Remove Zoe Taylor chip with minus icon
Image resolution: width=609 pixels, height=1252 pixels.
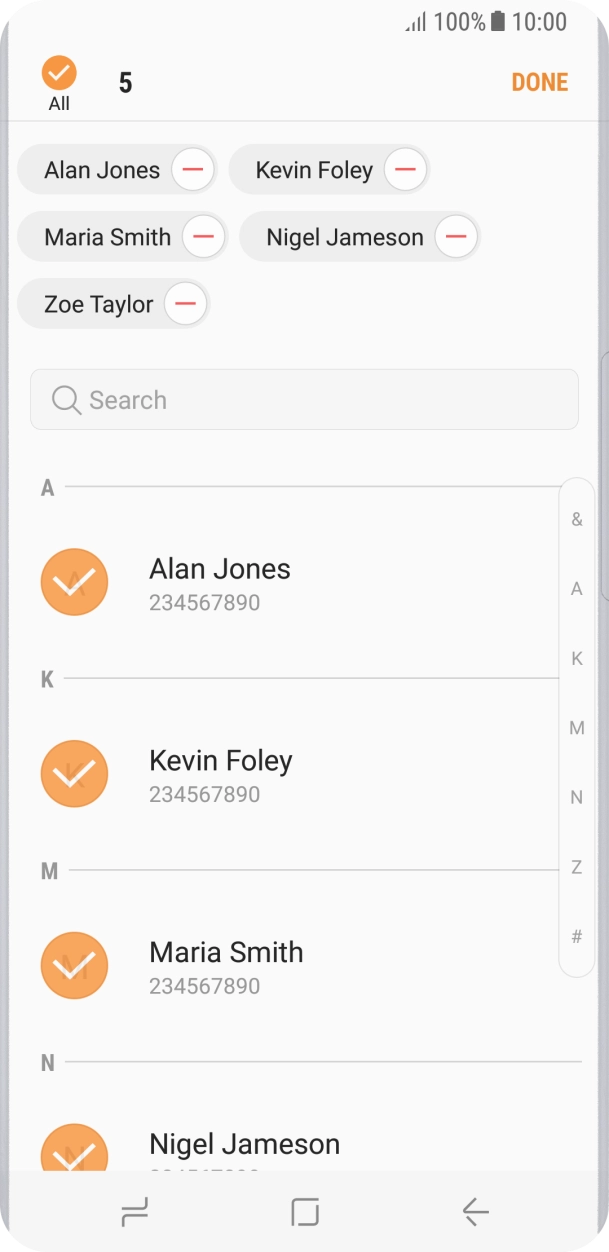185,304
